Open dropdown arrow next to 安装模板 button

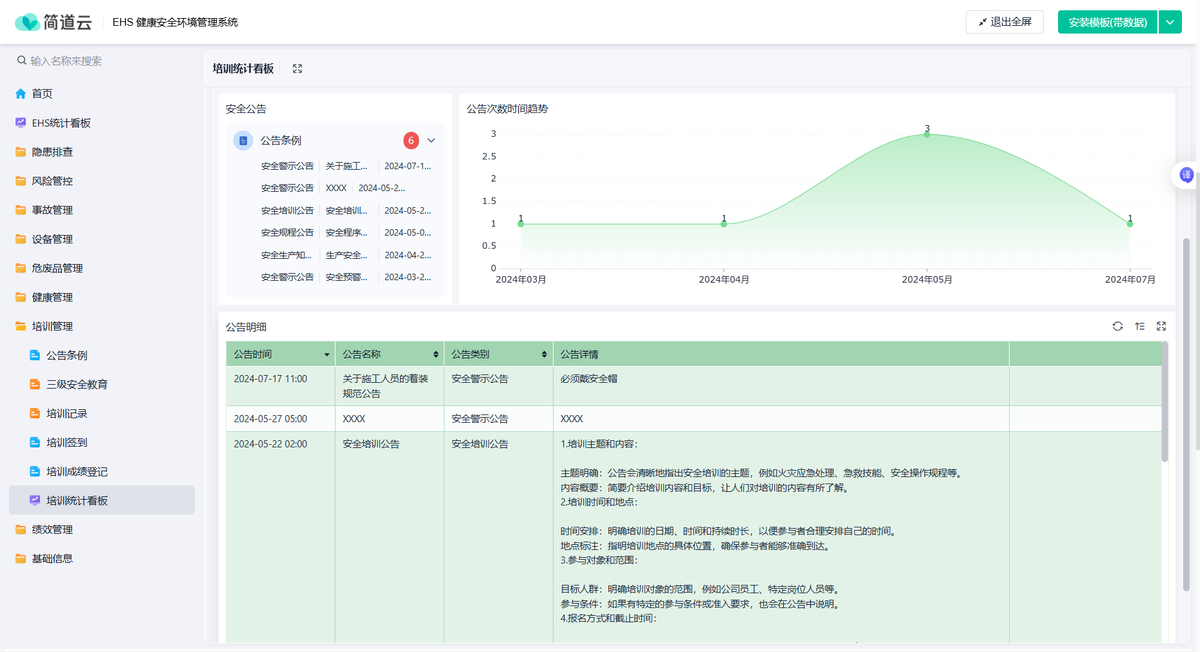point(1170,22)
